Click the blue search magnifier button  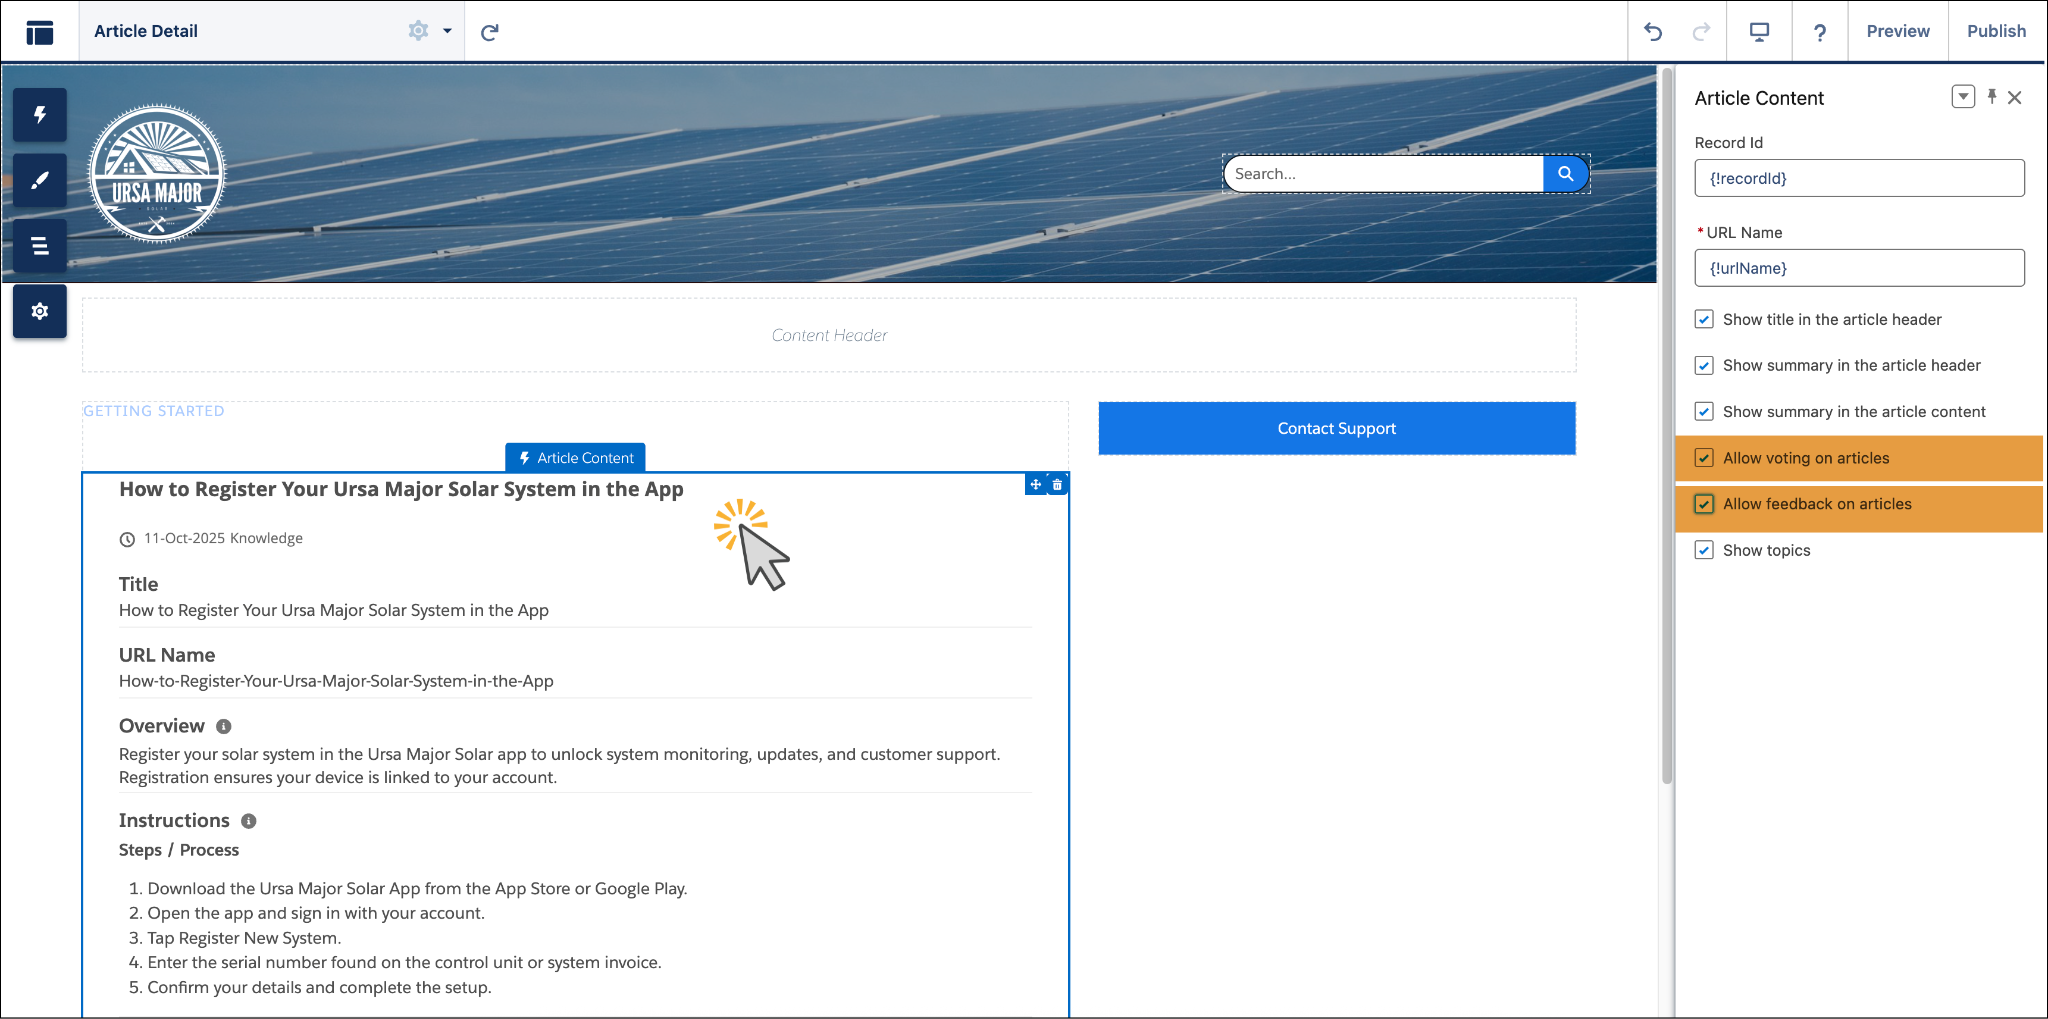click(x=1565, y=174)
